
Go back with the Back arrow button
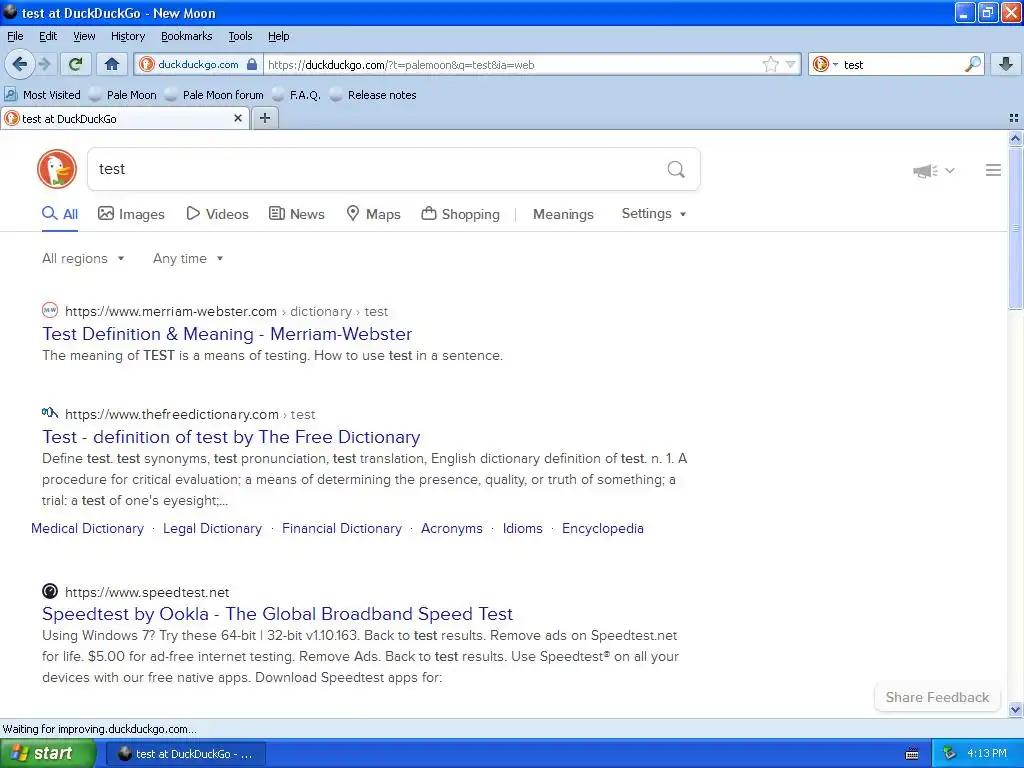pyautogui.click(x=19, y=64)
